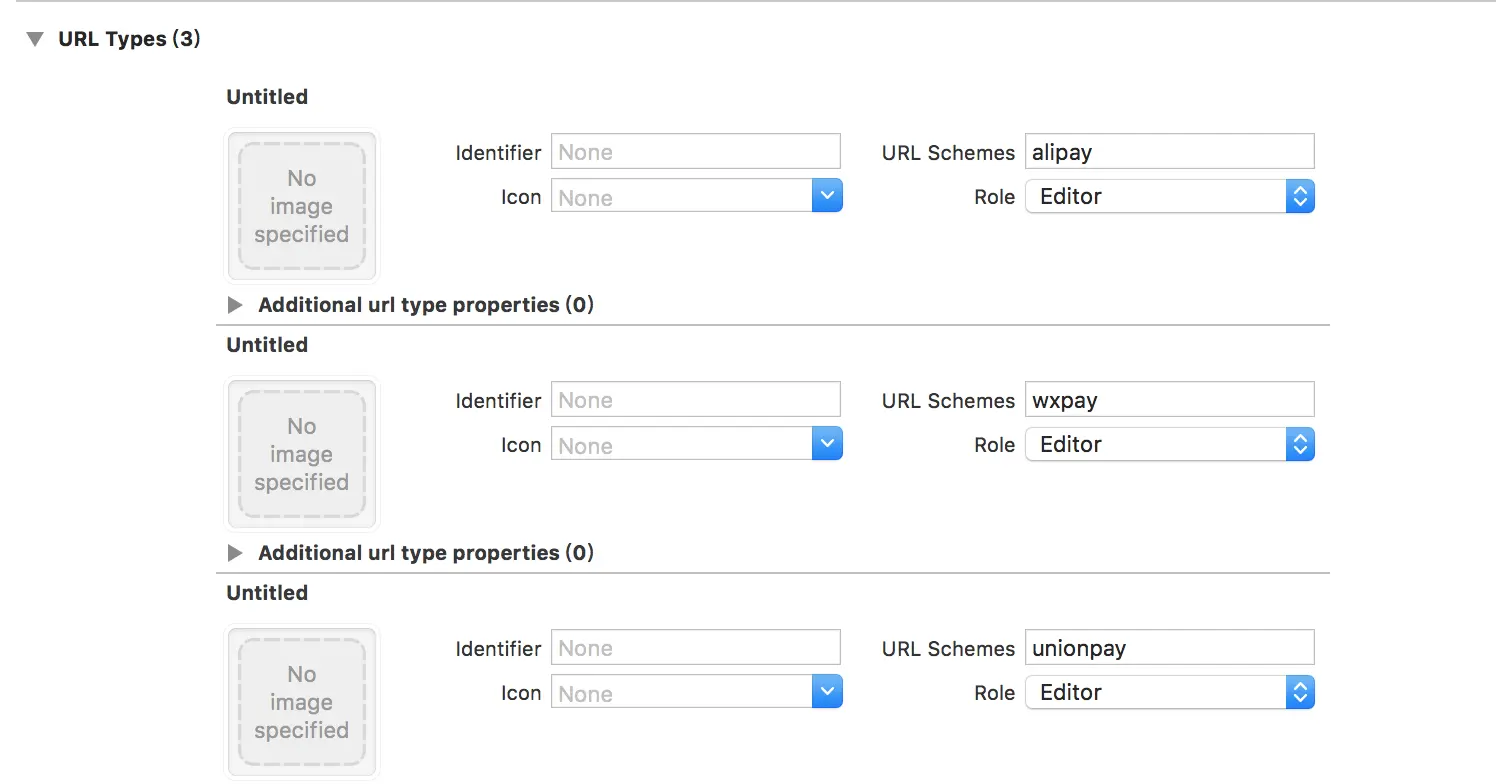Open the Icon dropdown for unionpay entry
This screenshot has width=1496, height=784.
point(826,692)
